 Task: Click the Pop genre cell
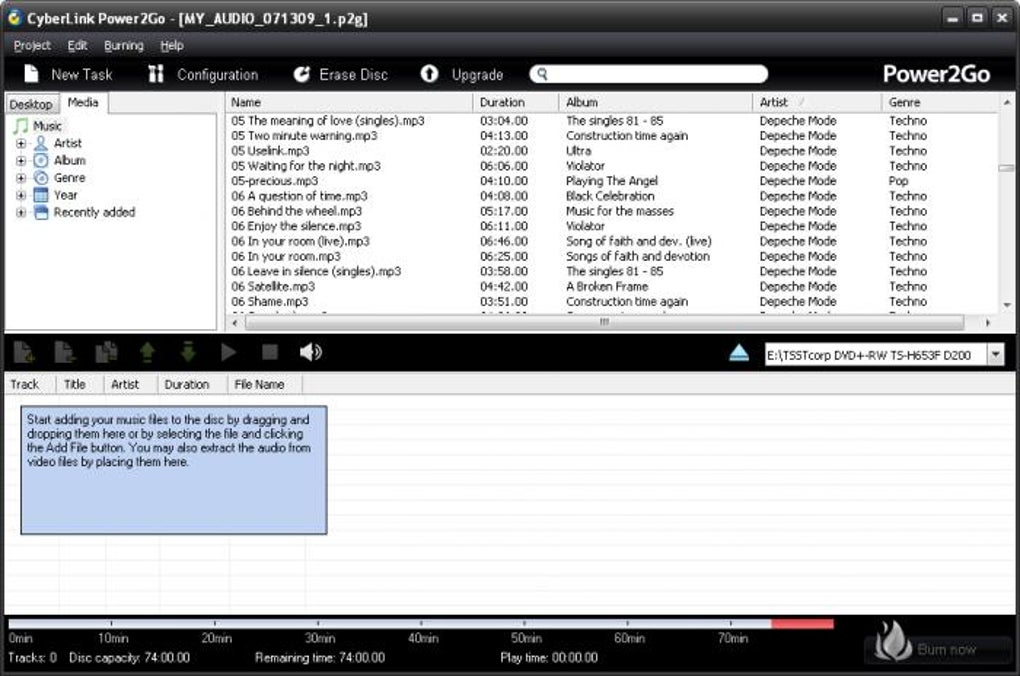tap(898, 181)
